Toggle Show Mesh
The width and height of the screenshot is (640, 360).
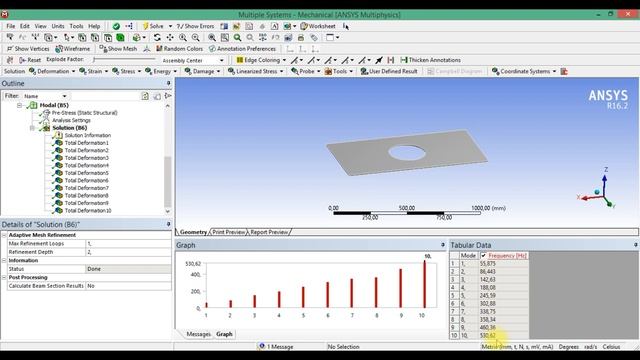click(118, 49)
